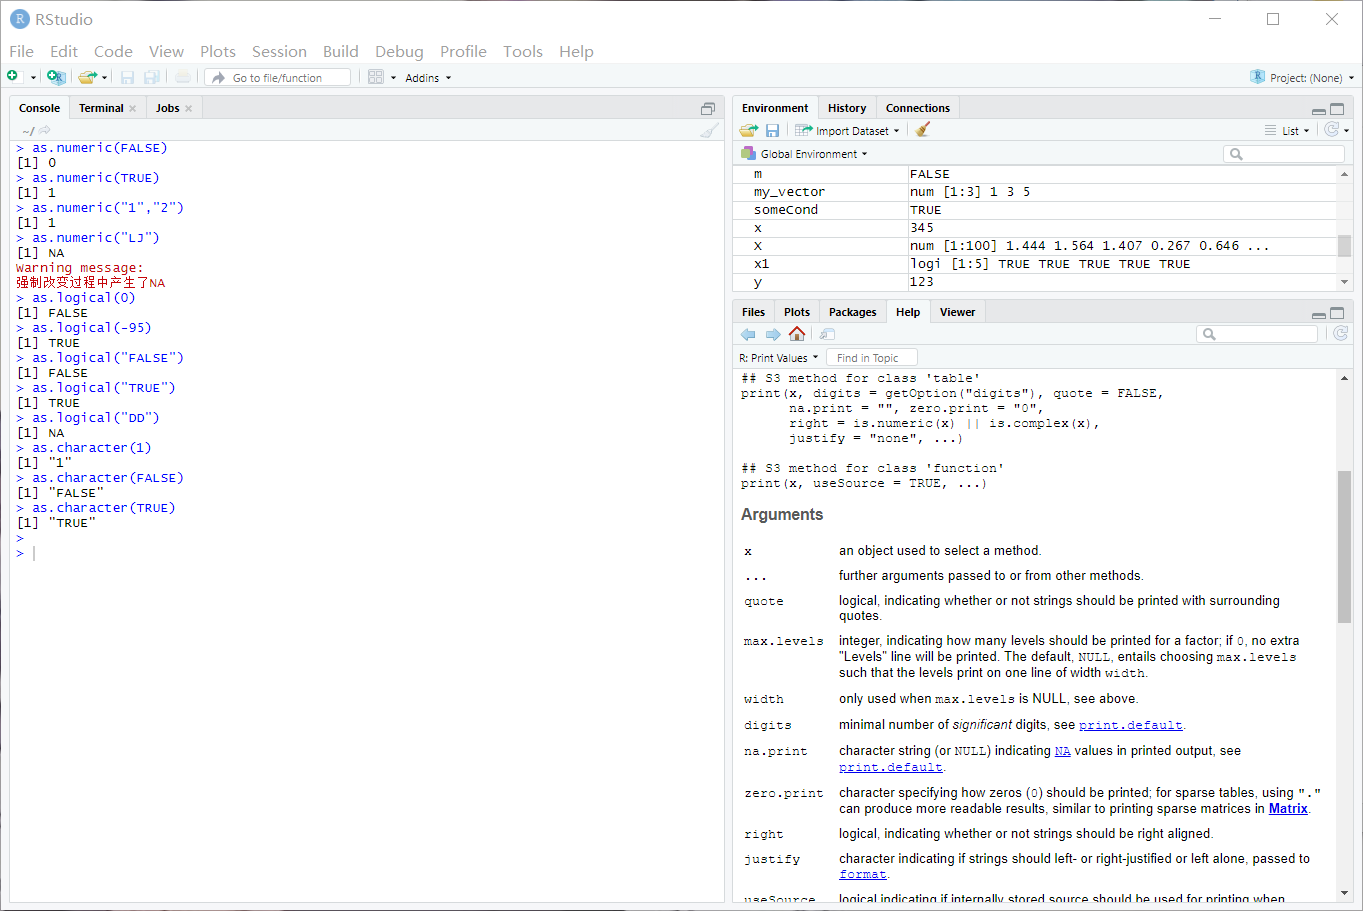Screen dimensions: 1363x911
Task: Click the Create a Project icon
Action: [x=56, y=77]
